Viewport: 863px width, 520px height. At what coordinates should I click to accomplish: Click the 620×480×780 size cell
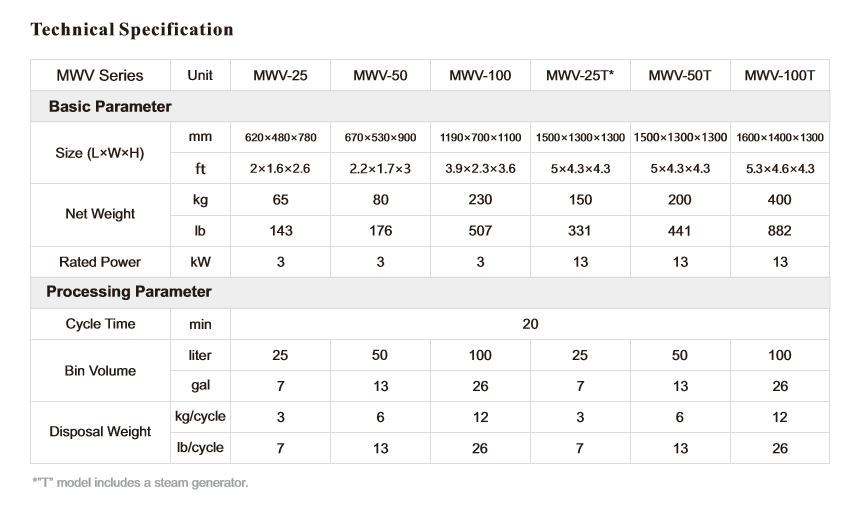281,138
